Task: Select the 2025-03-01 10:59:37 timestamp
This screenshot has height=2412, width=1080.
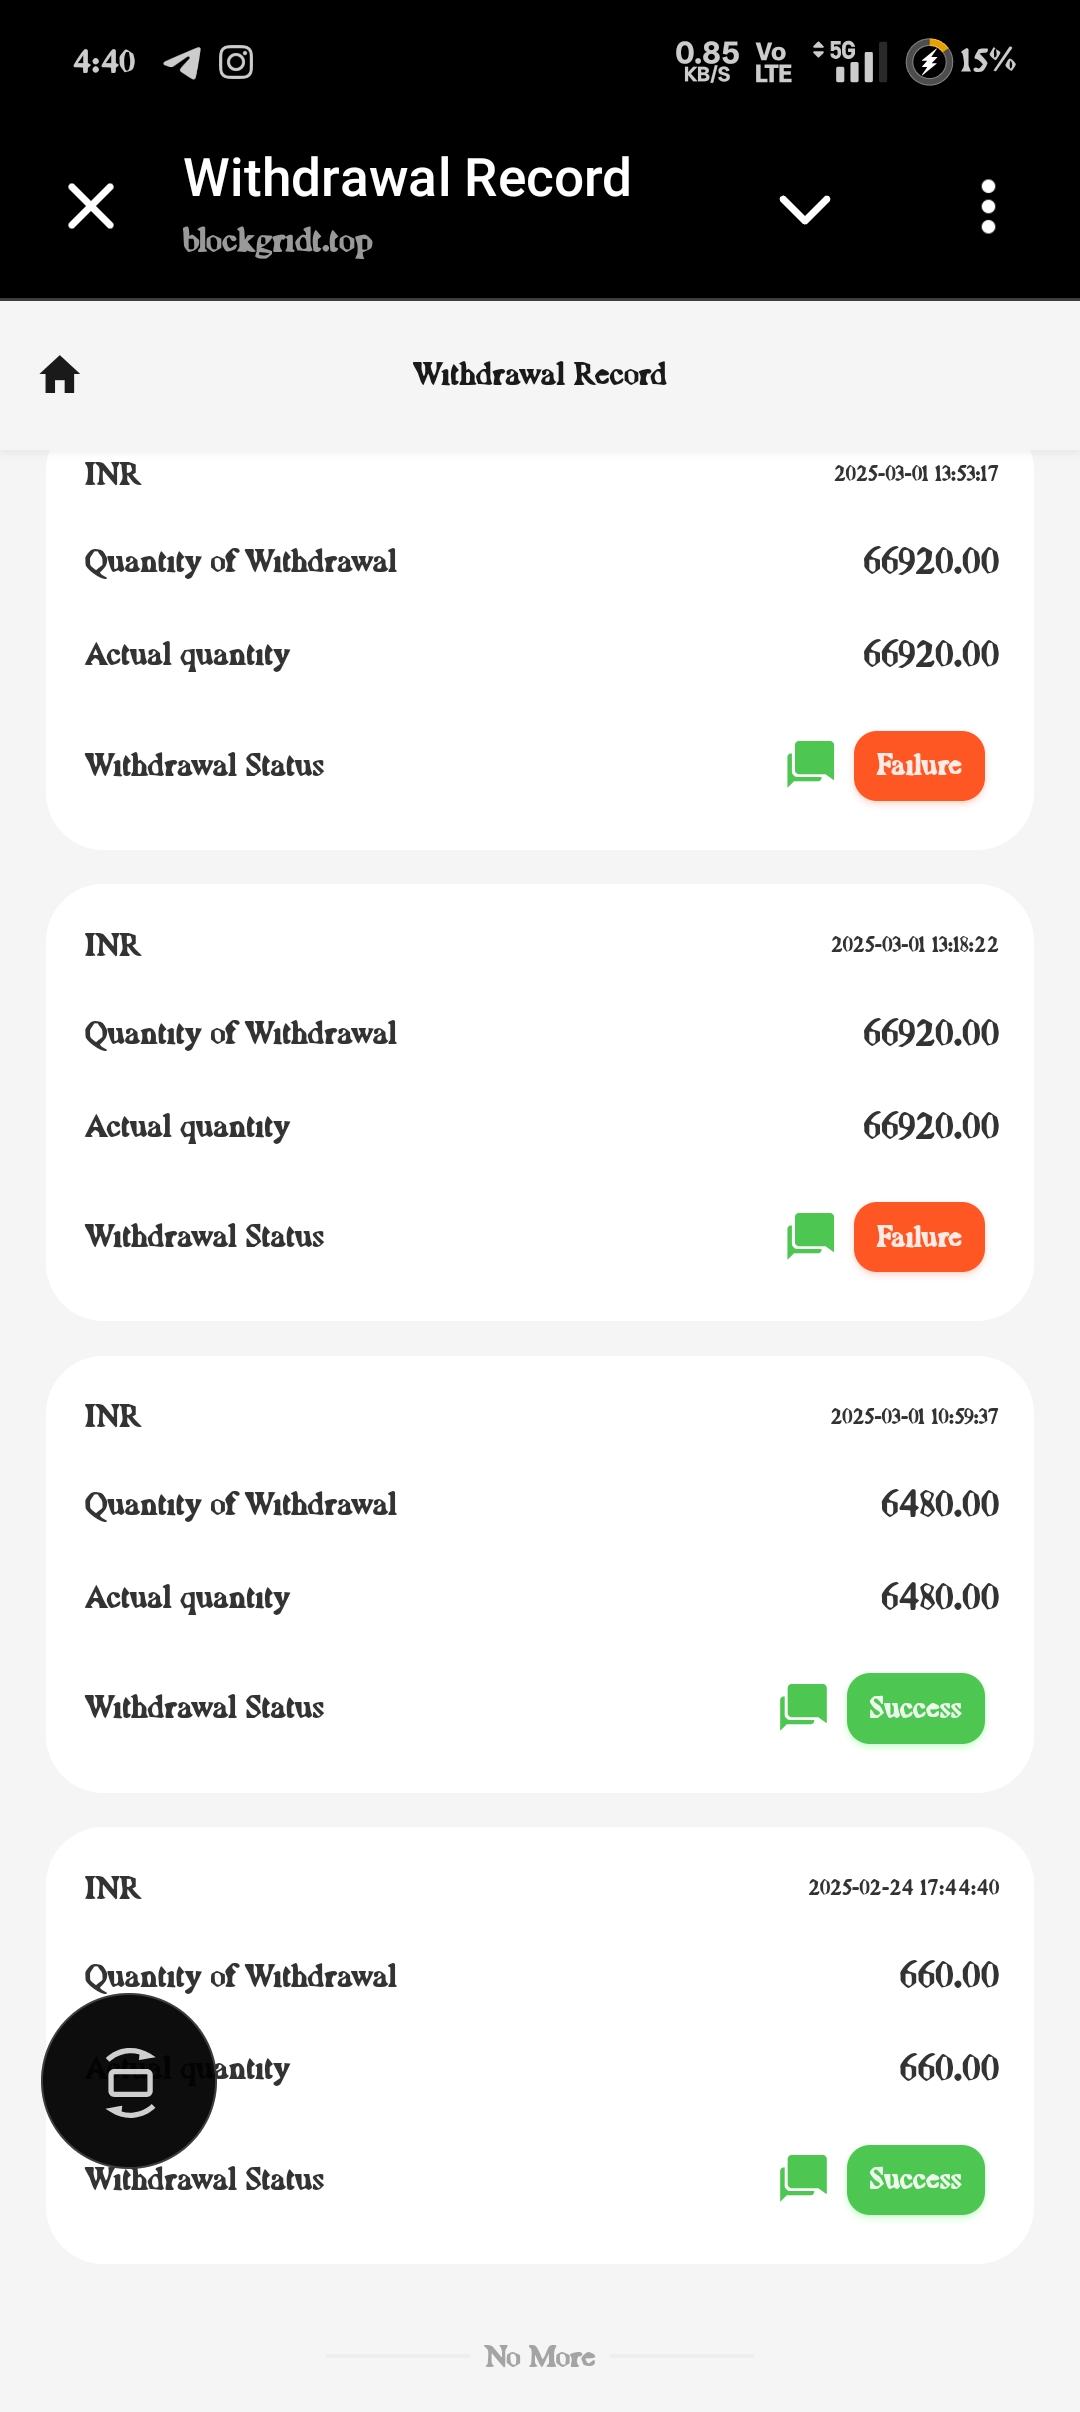Action: tap(914, 1416)
